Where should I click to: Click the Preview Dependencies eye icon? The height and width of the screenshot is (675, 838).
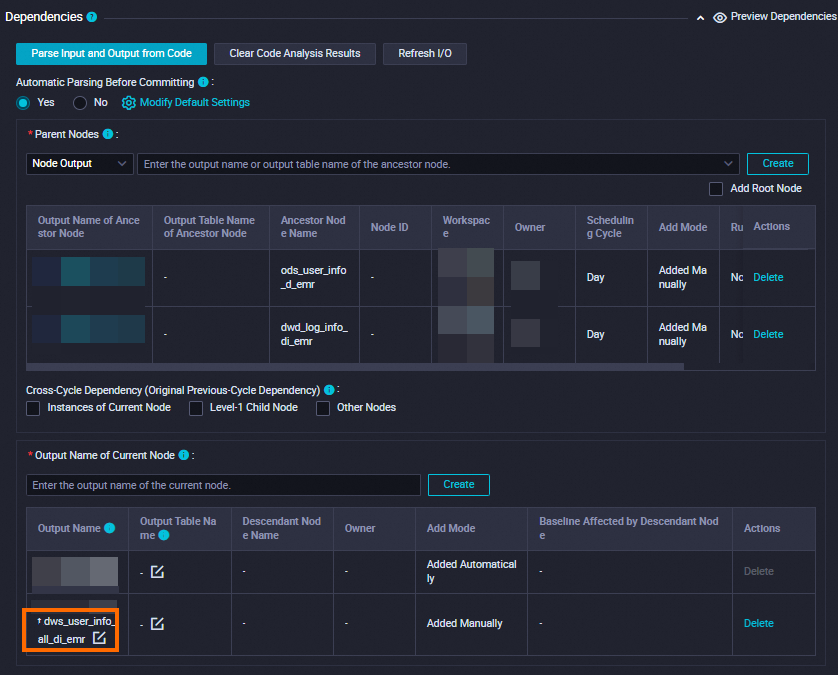(x=720, y=18)
